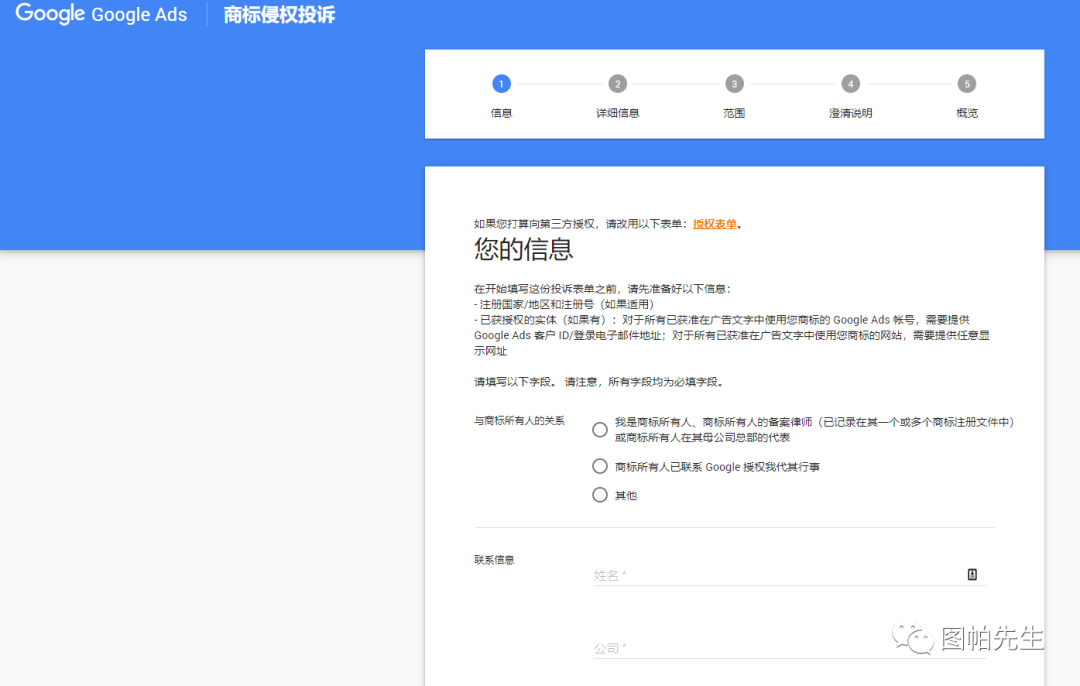The width and height of the screenshot is (1080, 686).
Task: Click inside the 姓名 input field
Action: coord(750,576)
